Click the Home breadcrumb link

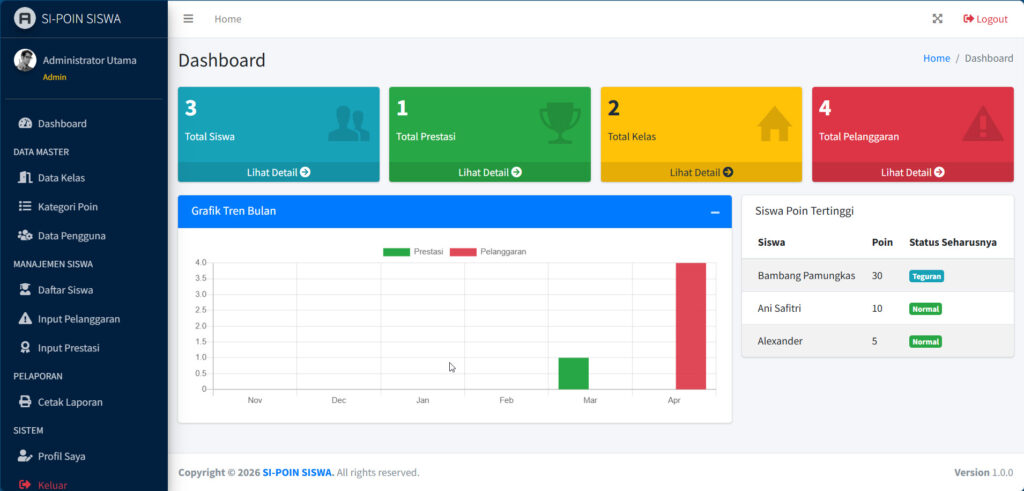[x=936, y=59]
